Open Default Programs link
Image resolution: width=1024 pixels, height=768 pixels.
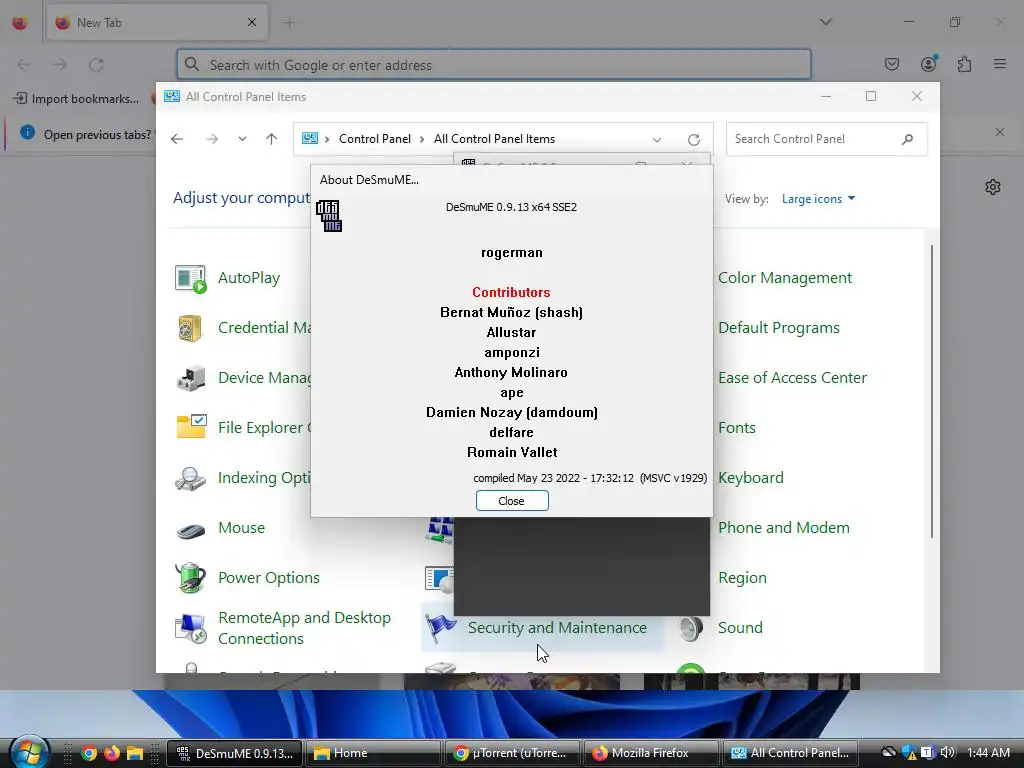pos(778,328)
